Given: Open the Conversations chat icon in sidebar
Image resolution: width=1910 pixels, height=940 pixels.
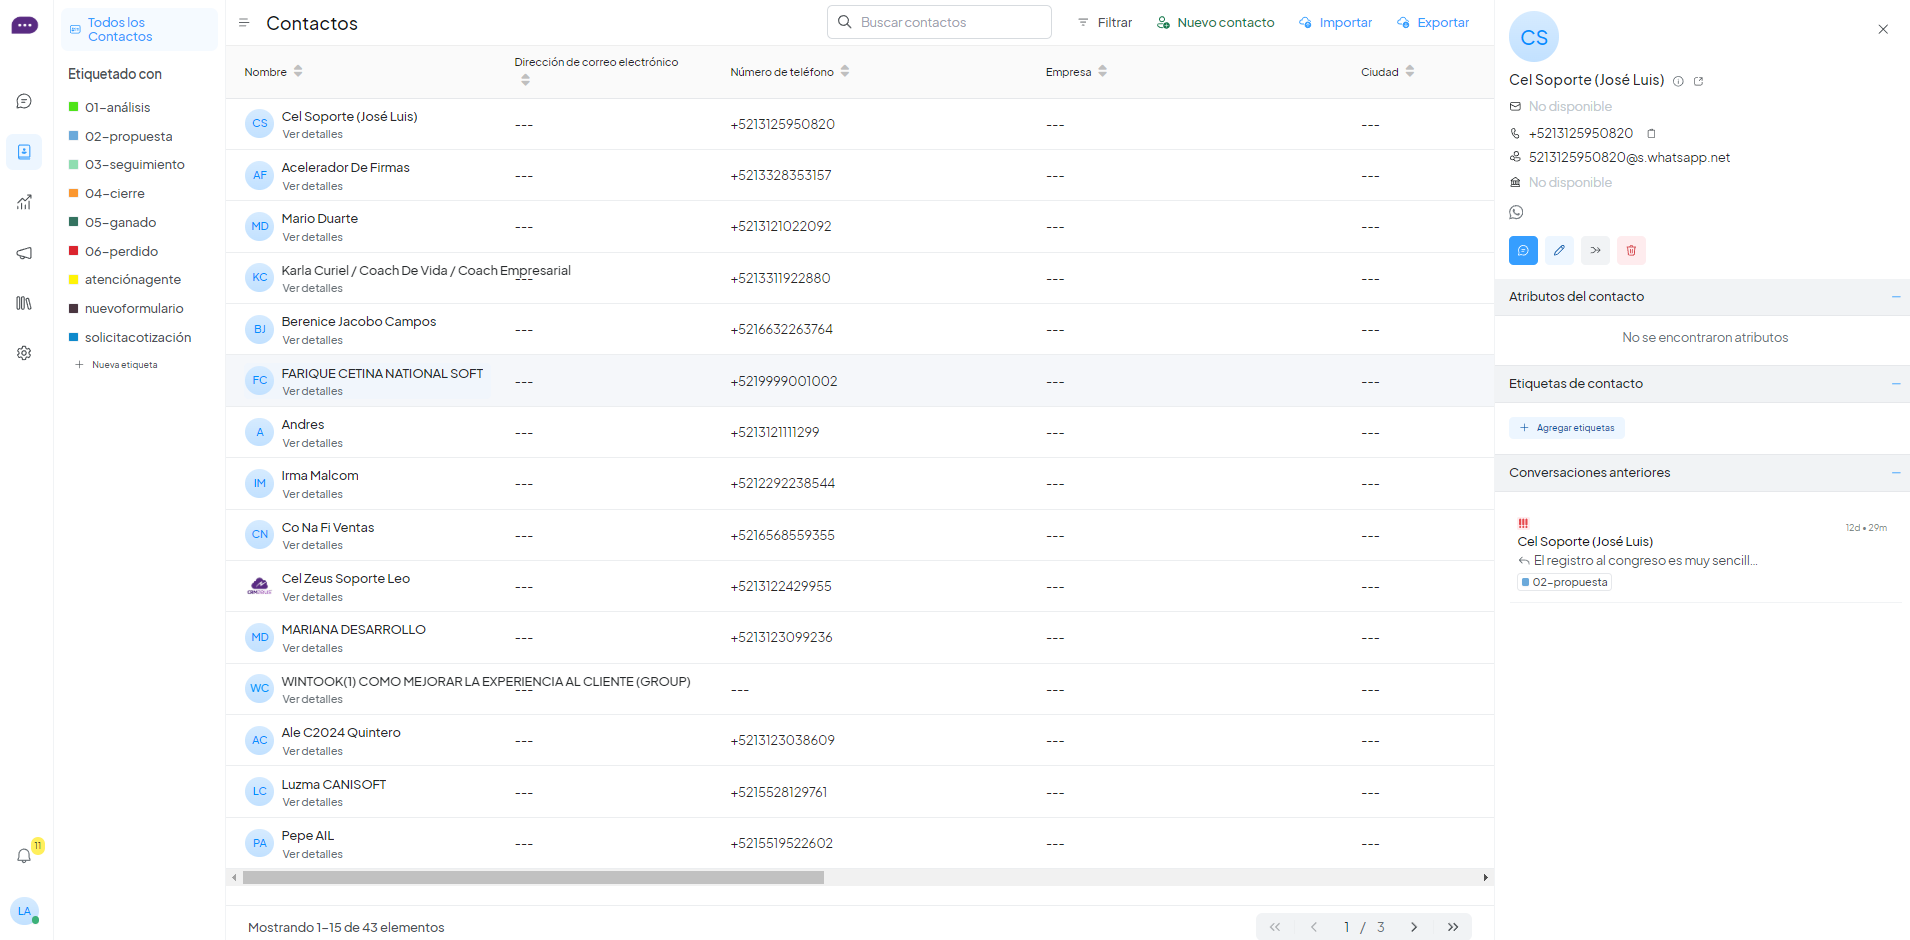Looking at the screenshot, I should coord(24,101).
